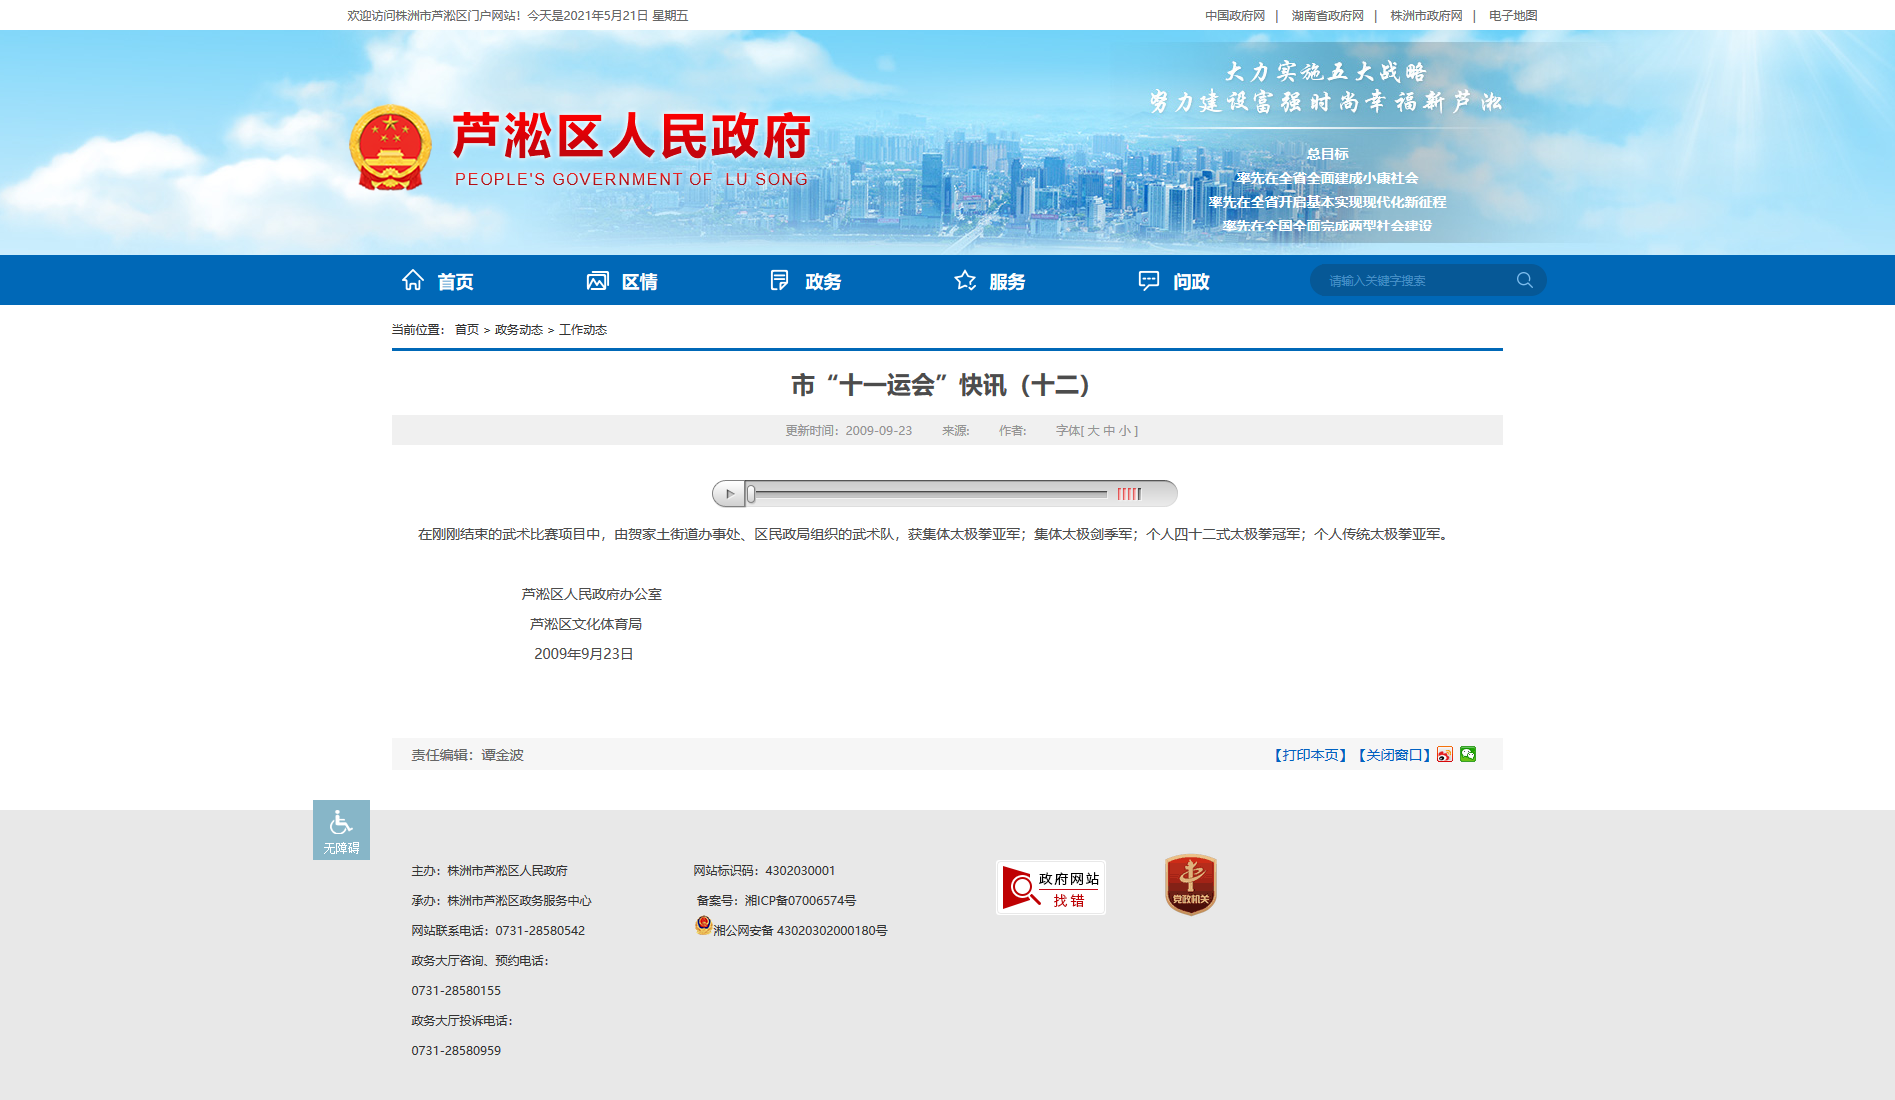Click the 政务动态 breadcrumb link
Viewport: 1895px width, 1100px height.
pos(518,330)
